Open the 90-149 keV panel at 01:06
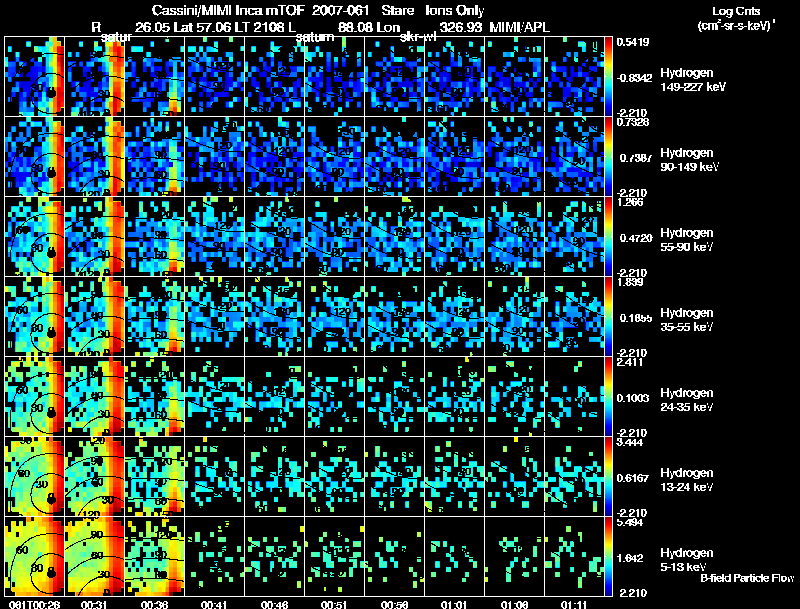Viewport: 800px width, 609px height. (514, 157)
